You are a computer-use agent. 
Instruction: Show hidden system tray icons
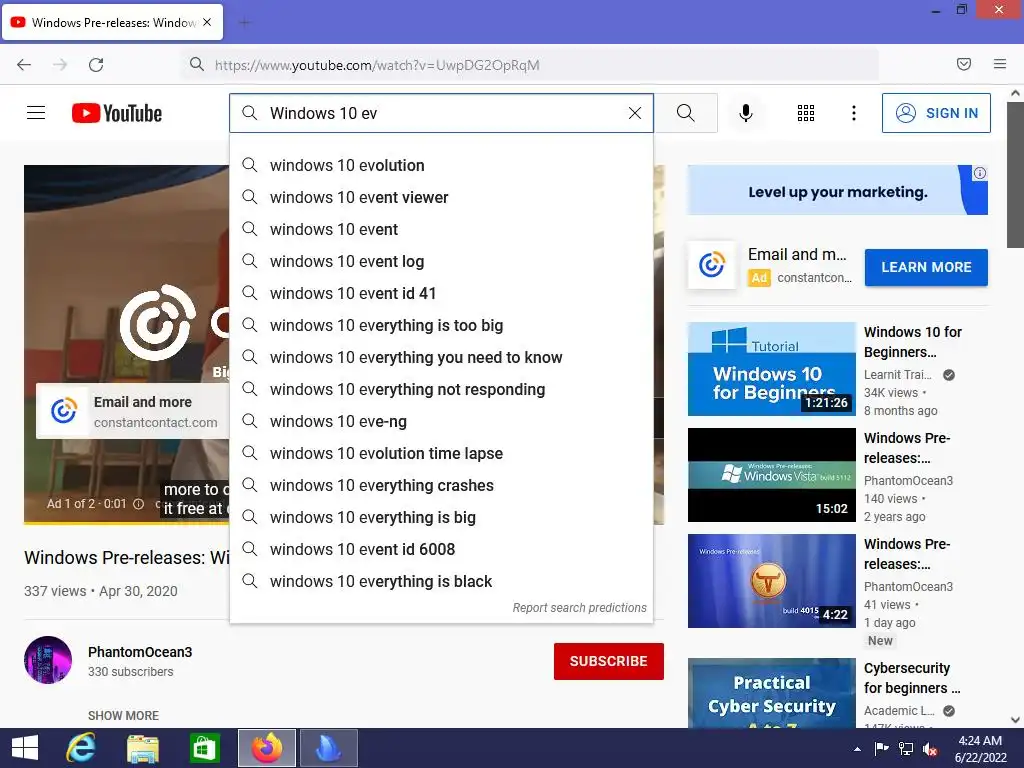(857, 749)
